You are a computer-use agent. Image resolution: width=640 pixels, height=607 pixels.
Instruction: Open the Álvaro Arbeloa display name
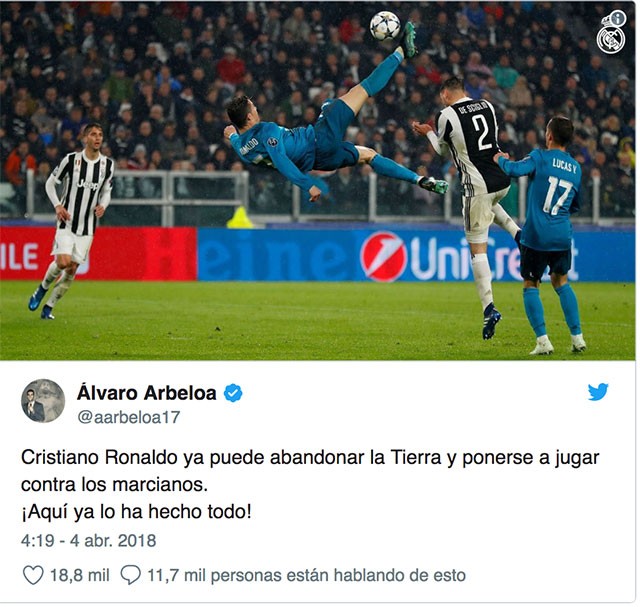point(147,393)
